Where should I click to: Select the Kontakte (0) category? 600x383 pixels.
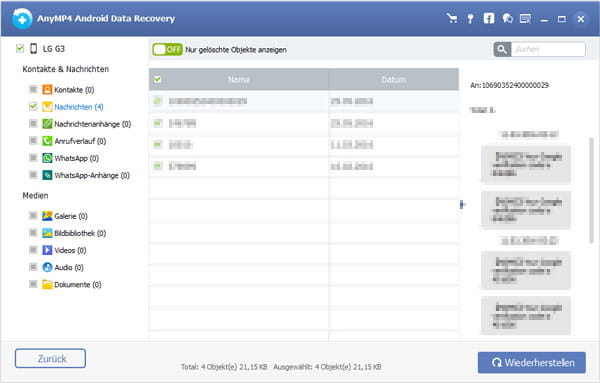click(74, 90)
